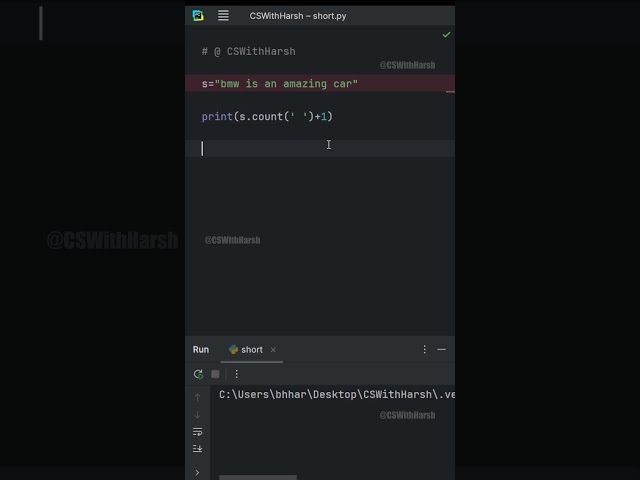This screenshot has width=640, height=480.
Task: Click the print(s.count(' ')+1) line
Action: [267, 117]
